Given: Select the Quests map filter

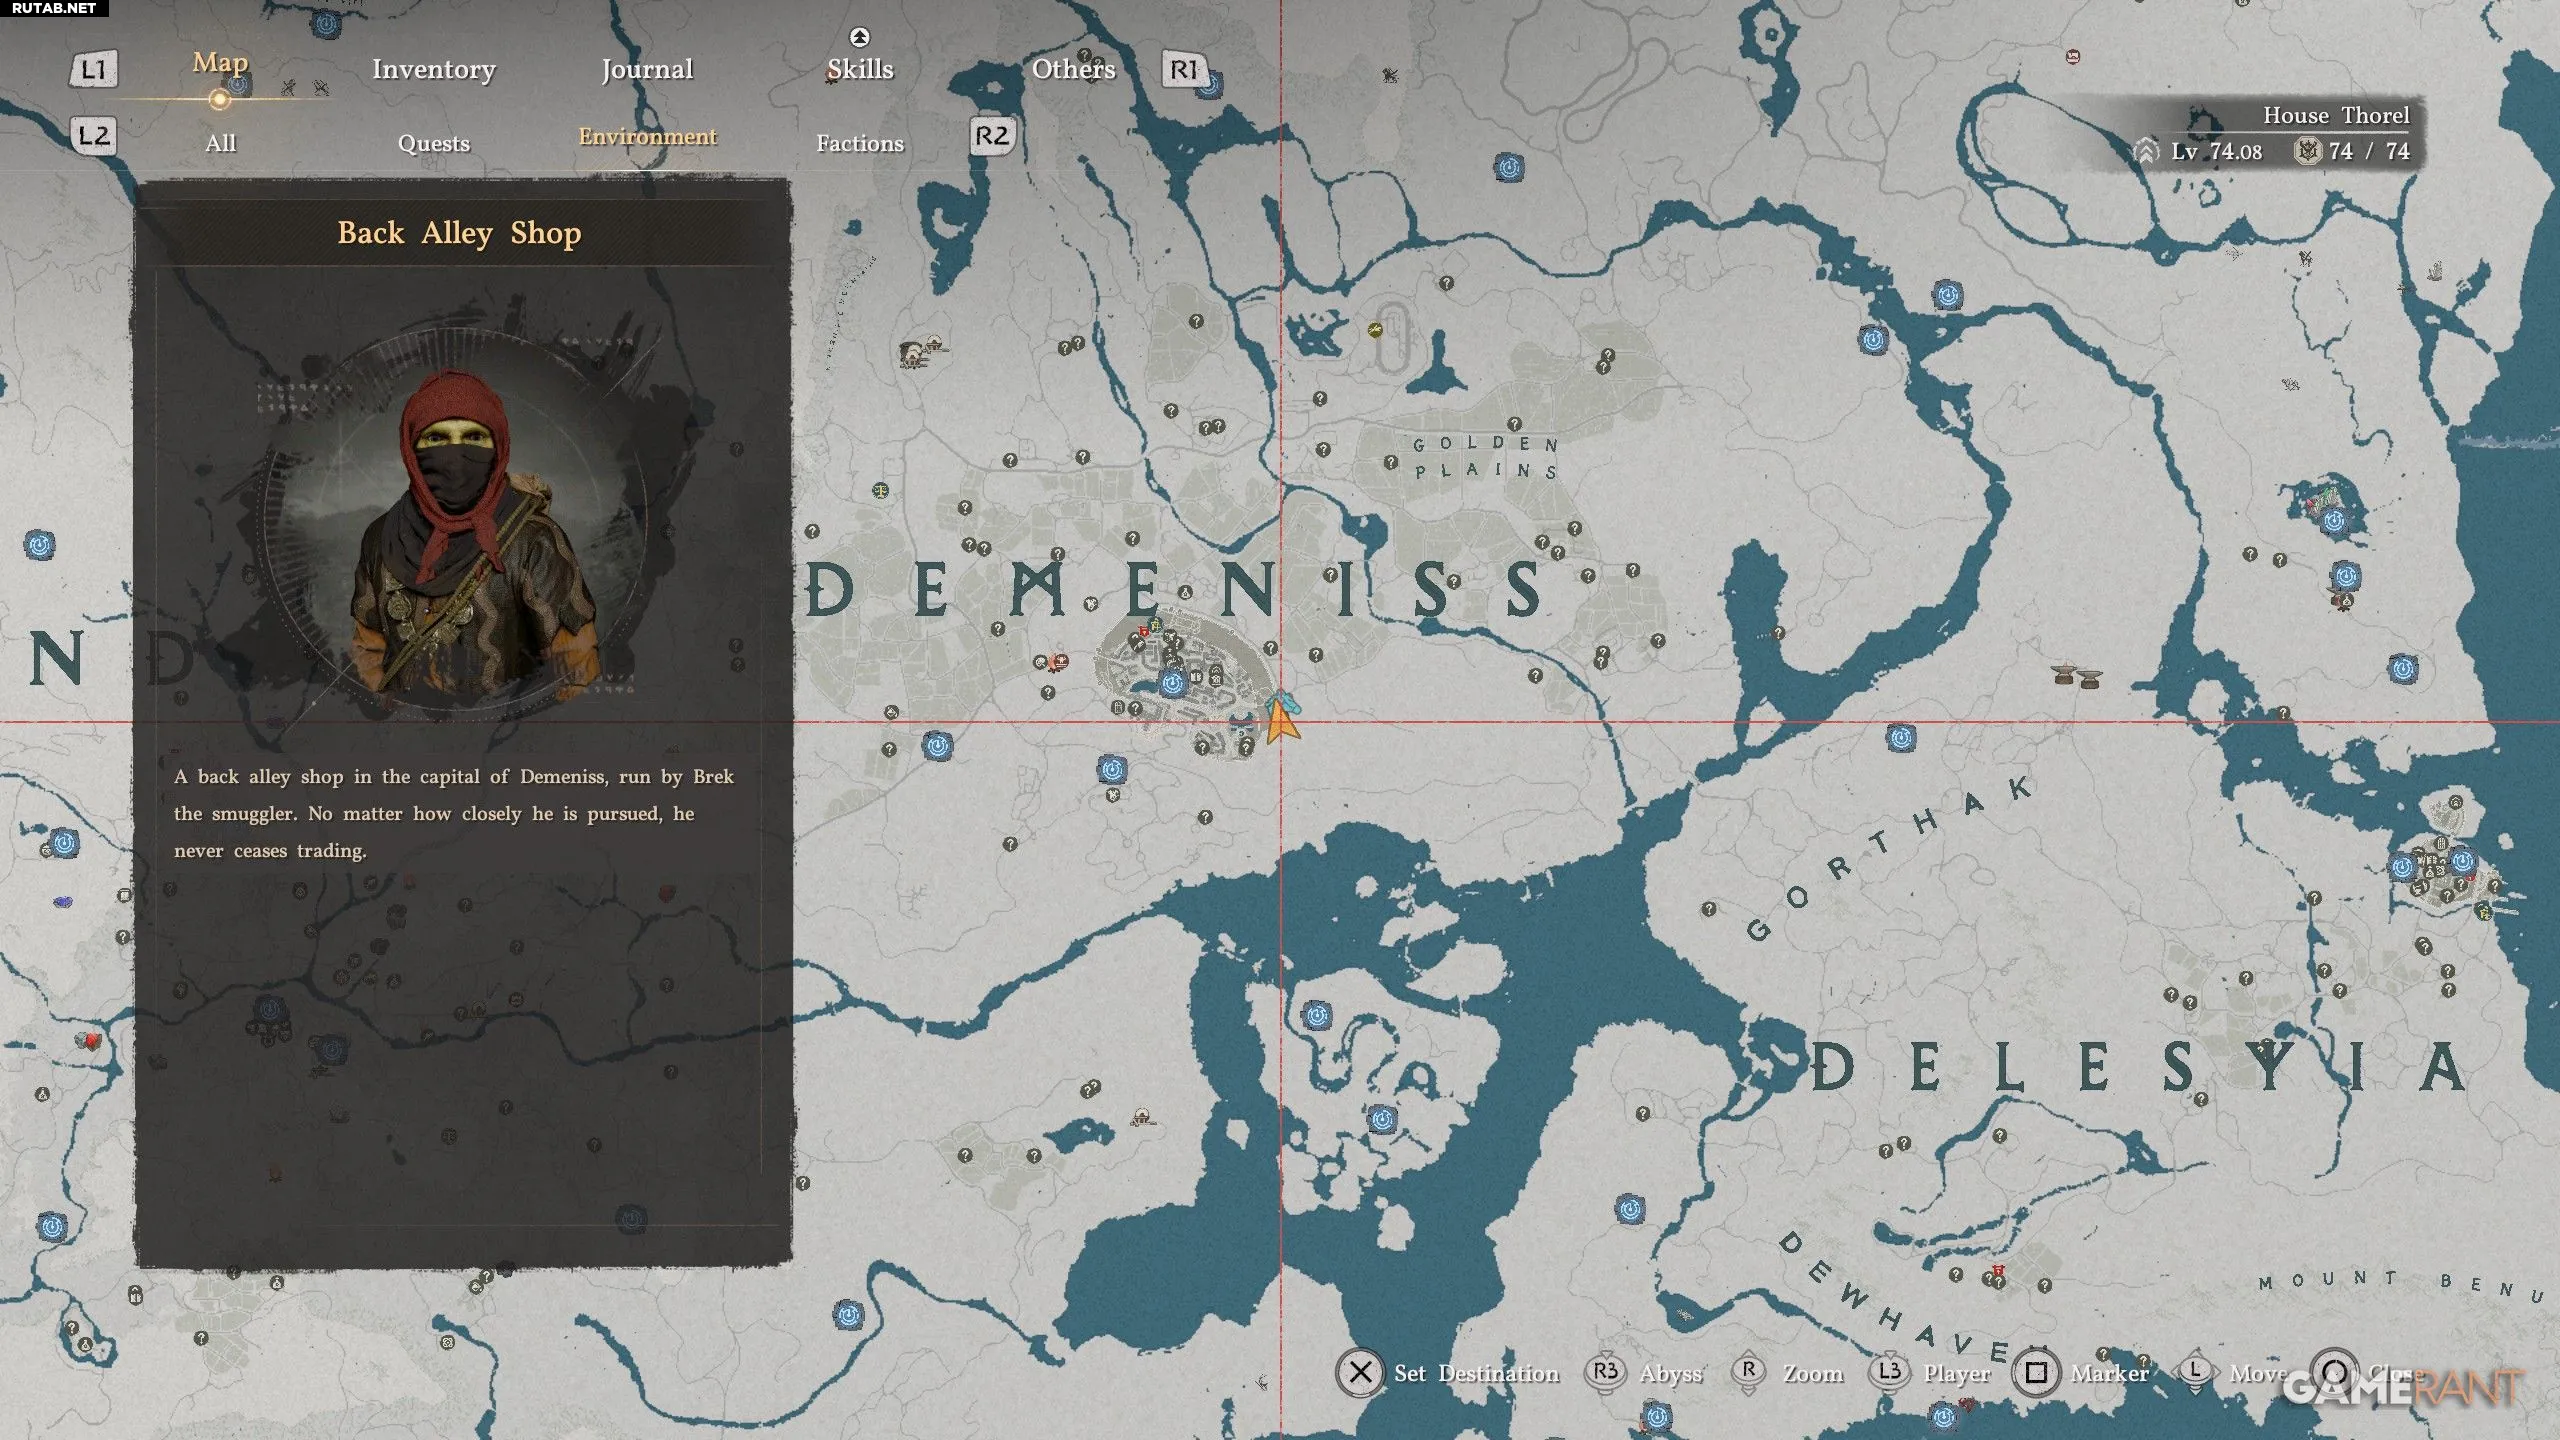Looking at the screenshot, I should [x=433, y=143].
